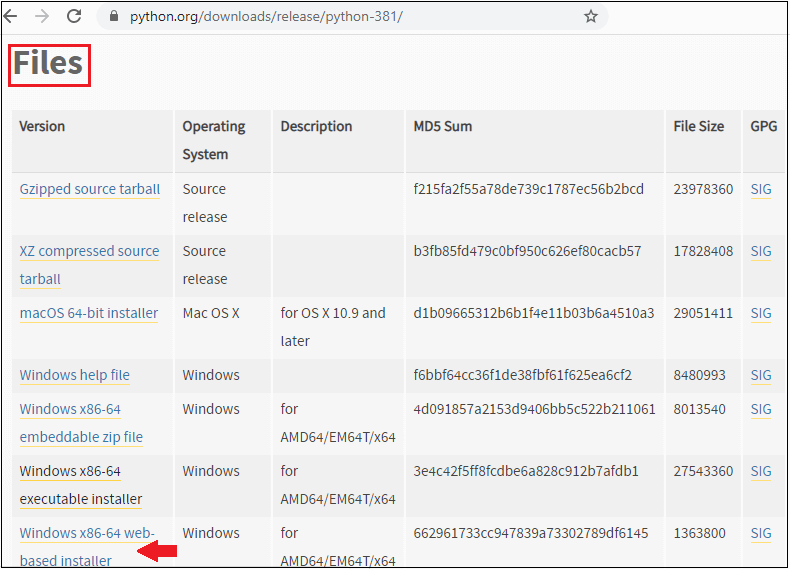
Task: Click the browser forward arrow
Action: tap(42, 17)
